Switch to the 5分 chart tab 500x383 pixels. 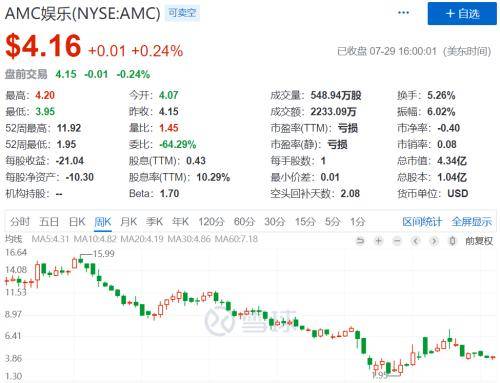pyautogui.click(x=332, y=221)
